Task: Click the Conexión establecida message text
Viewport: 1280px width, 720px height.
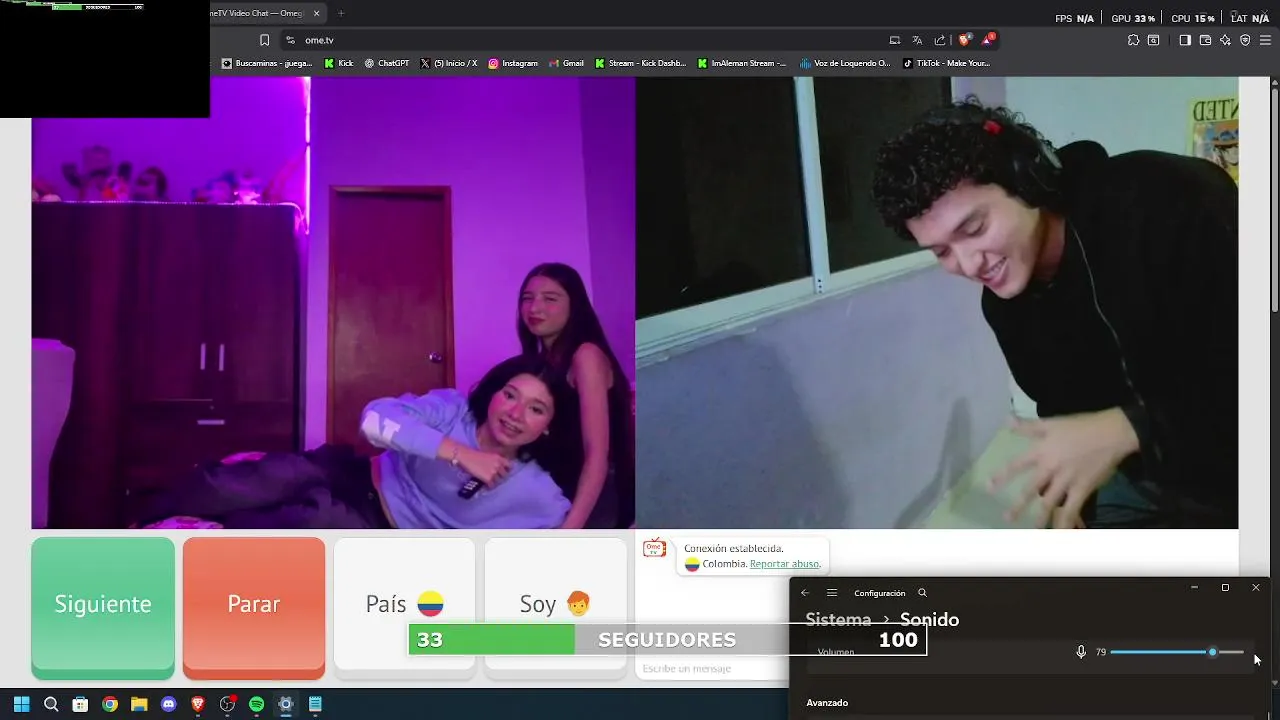Action: tap(734, 548)
